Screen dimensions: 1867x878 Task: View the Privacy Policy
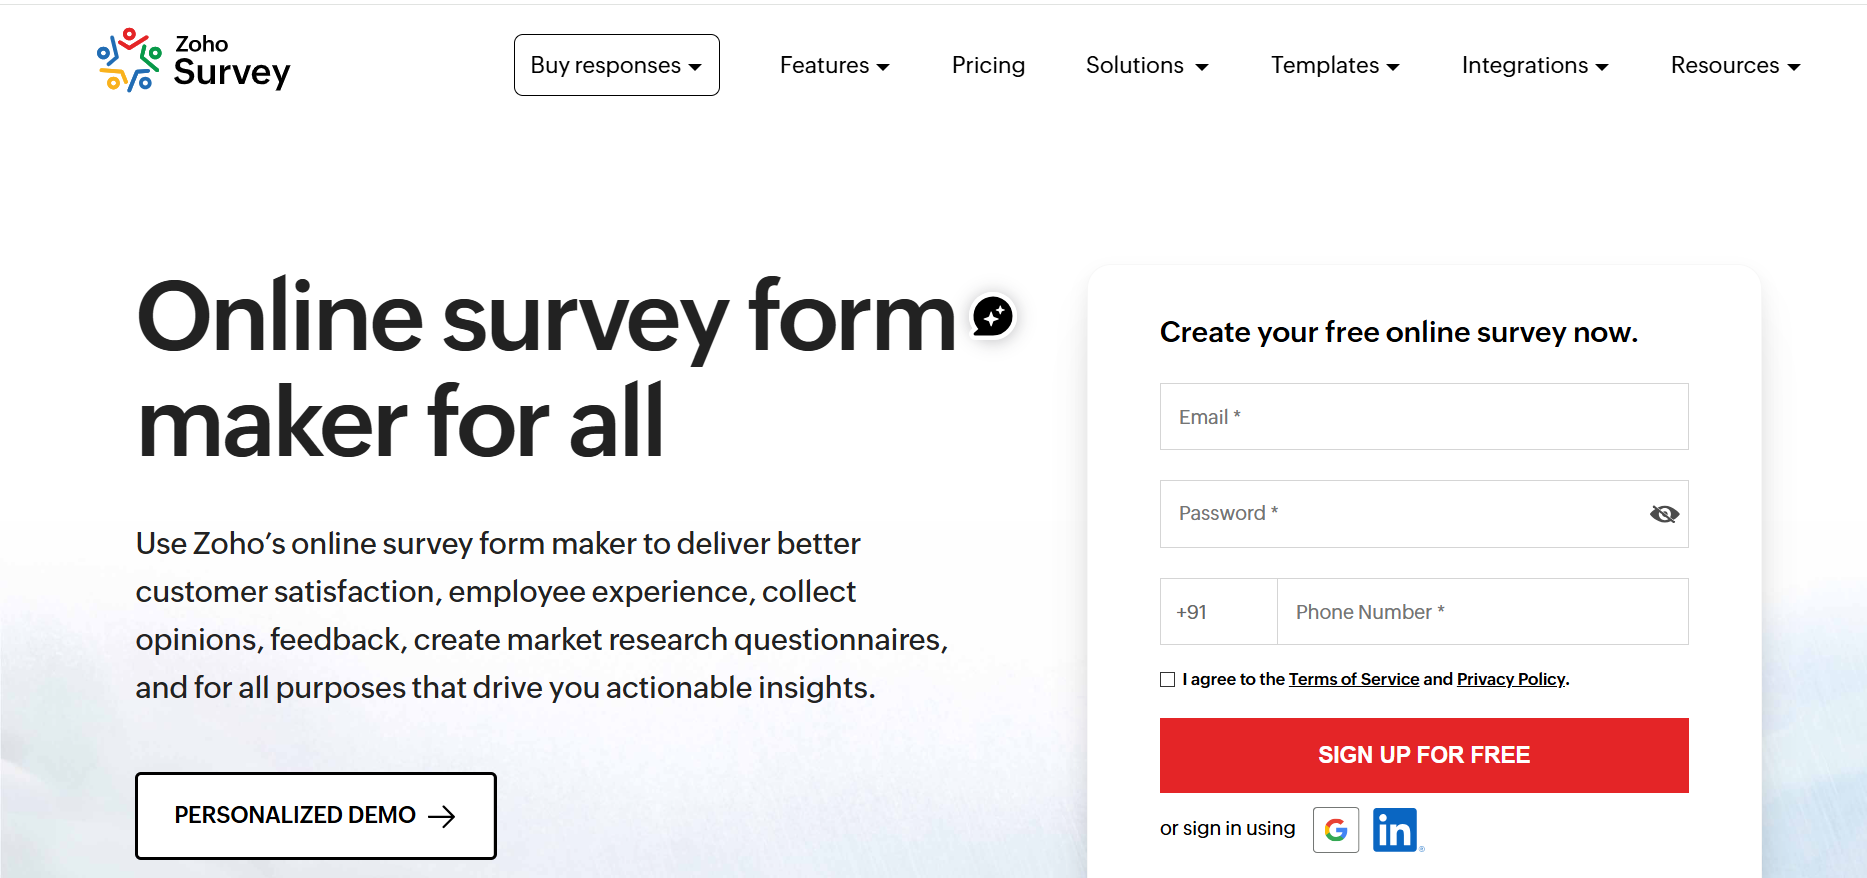tap(1510, 679)
